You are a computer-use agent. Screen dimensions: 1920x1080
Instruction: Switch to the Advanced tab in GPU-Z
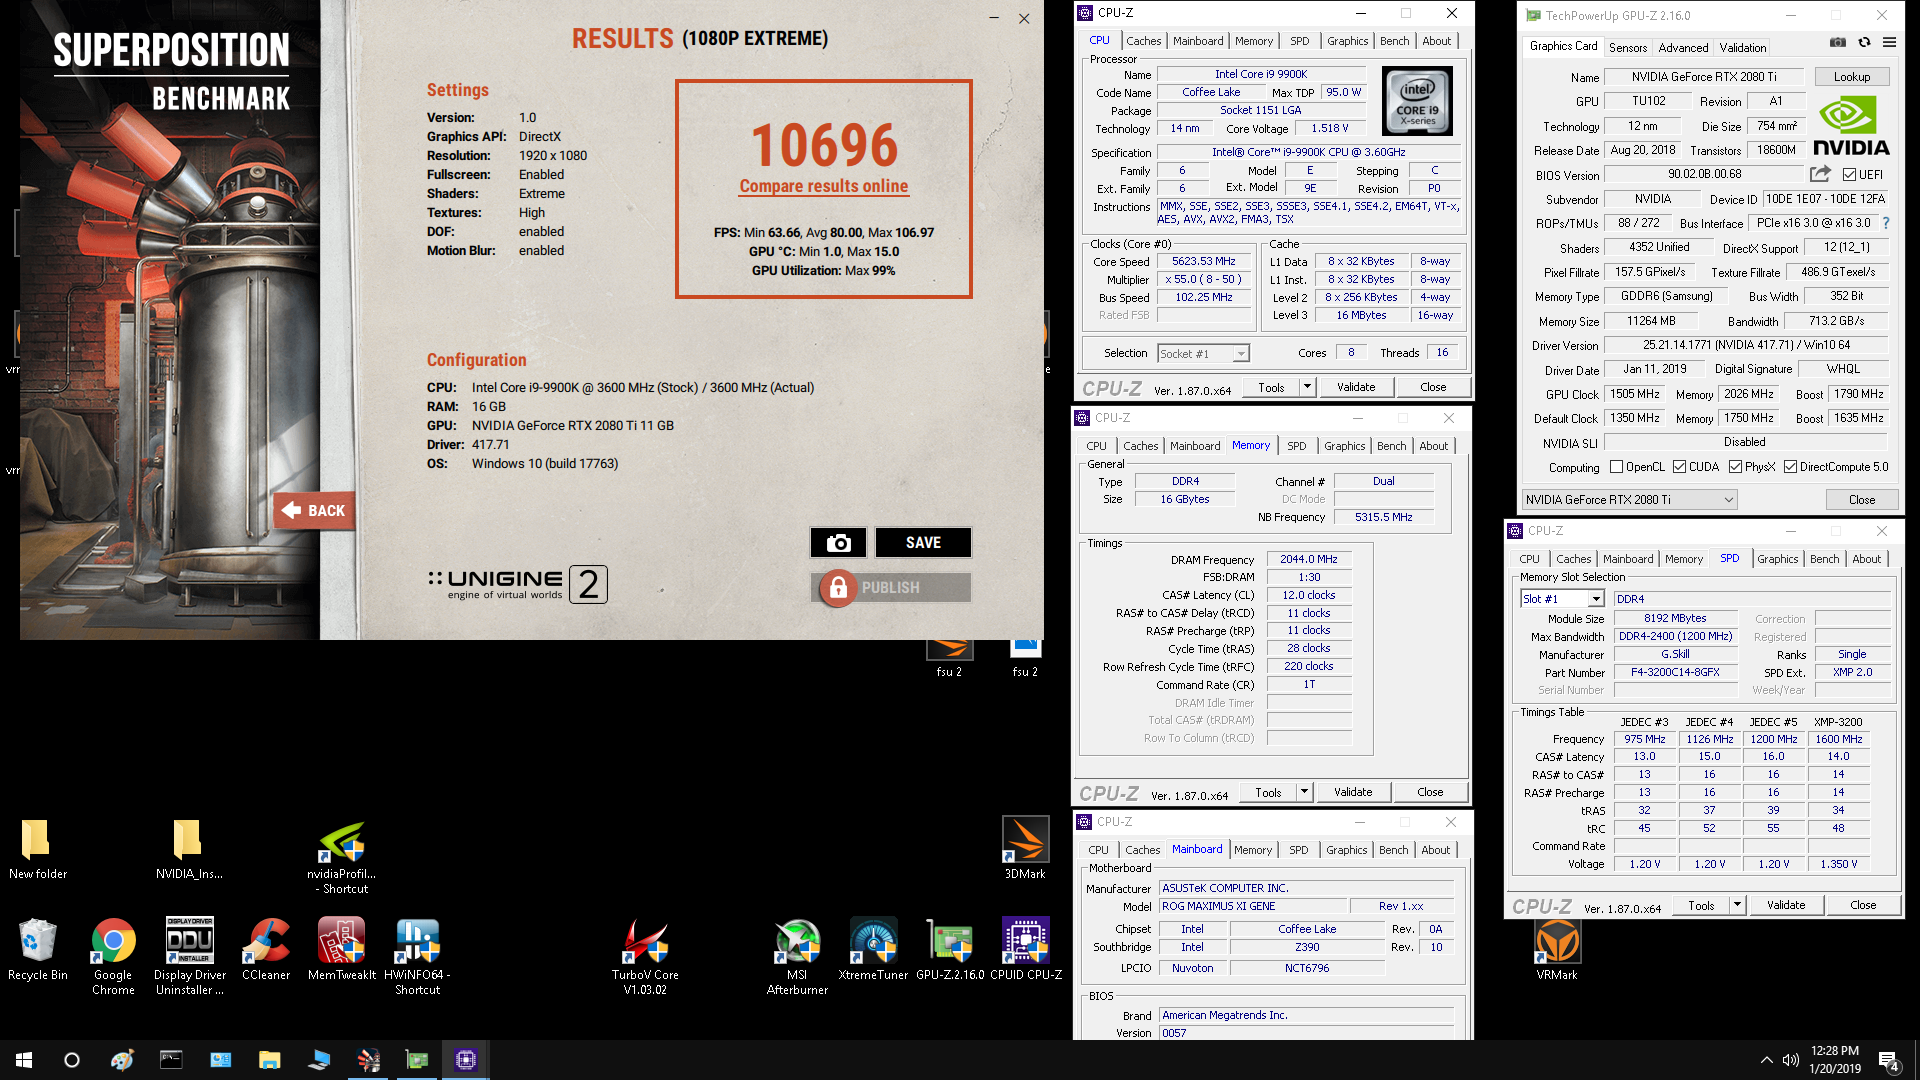click(1683, 47)
